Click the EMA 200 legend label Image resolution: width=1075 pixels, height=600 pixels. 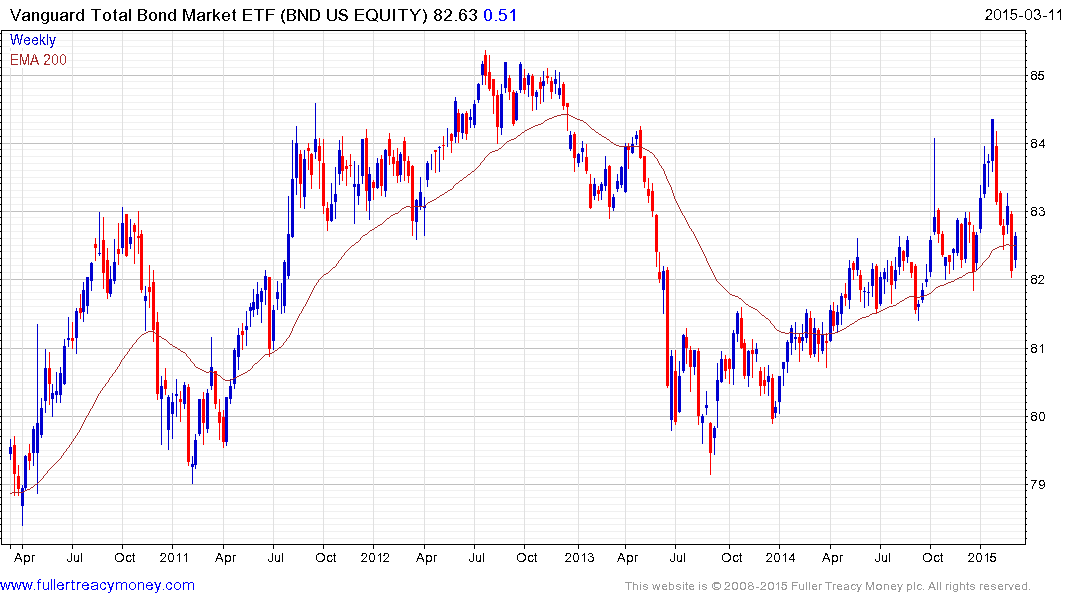click(x=39, y=60)
